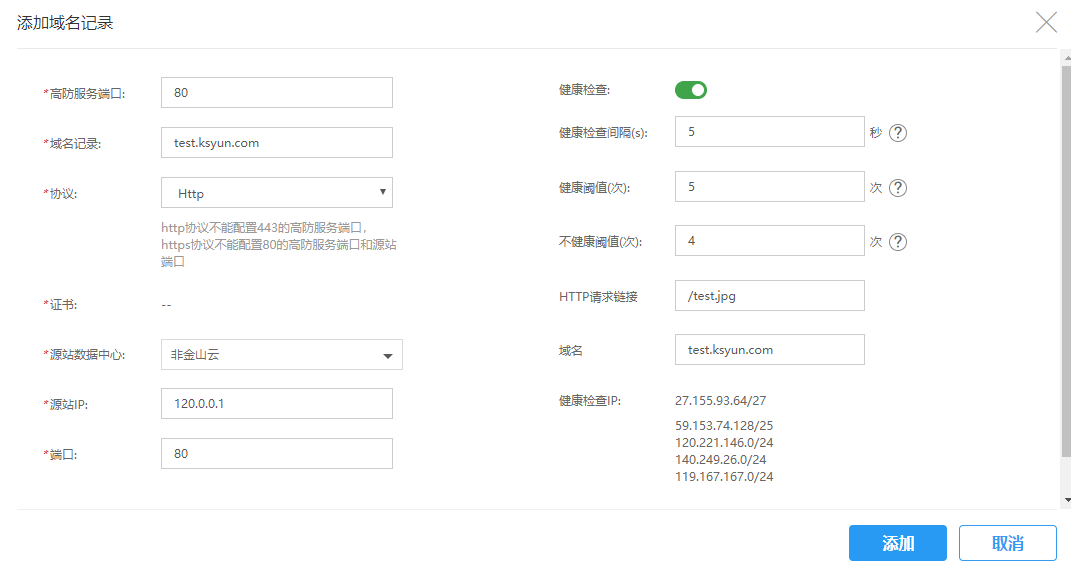The image size is (1071, 571).
Task: Click the 健康检查间隔 input box
Action: pos(769,132)
